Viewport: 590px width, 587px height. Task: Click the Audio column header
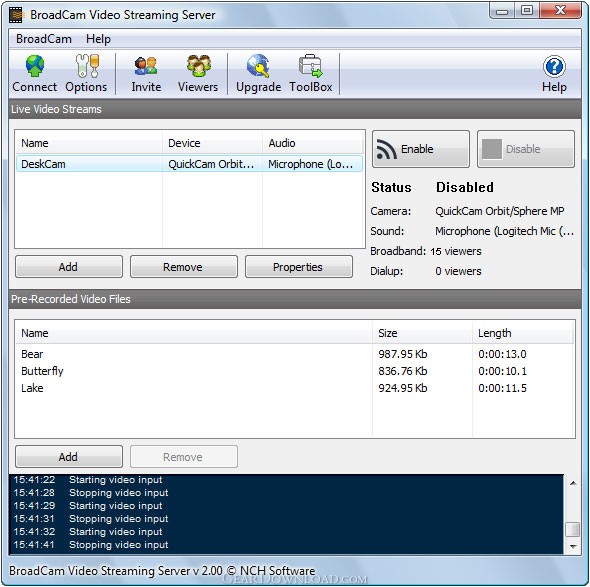point(312,143)
